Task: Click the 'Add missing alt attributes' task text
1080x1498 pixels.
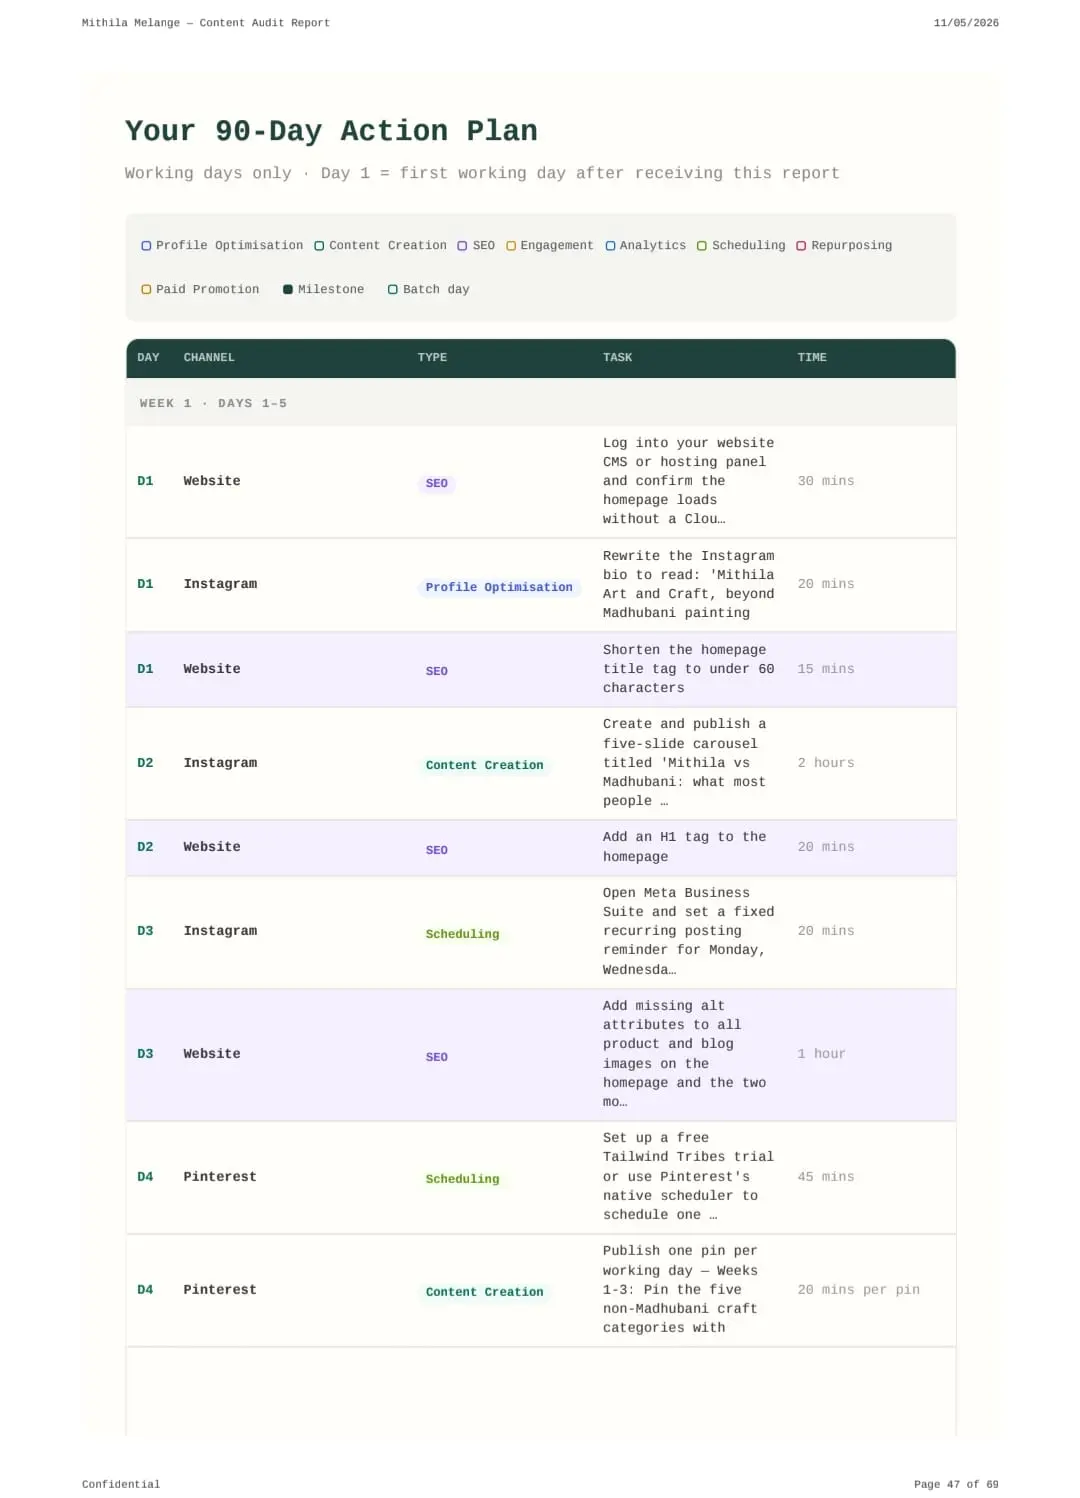Action: (x=685, y=1055)
